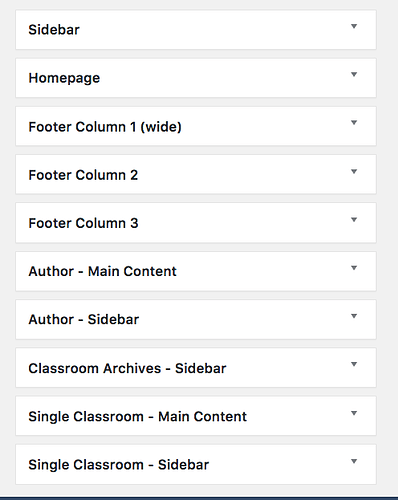
Task: Expand the Homepage widget area arrow
Action: click(x=354, y=75)
